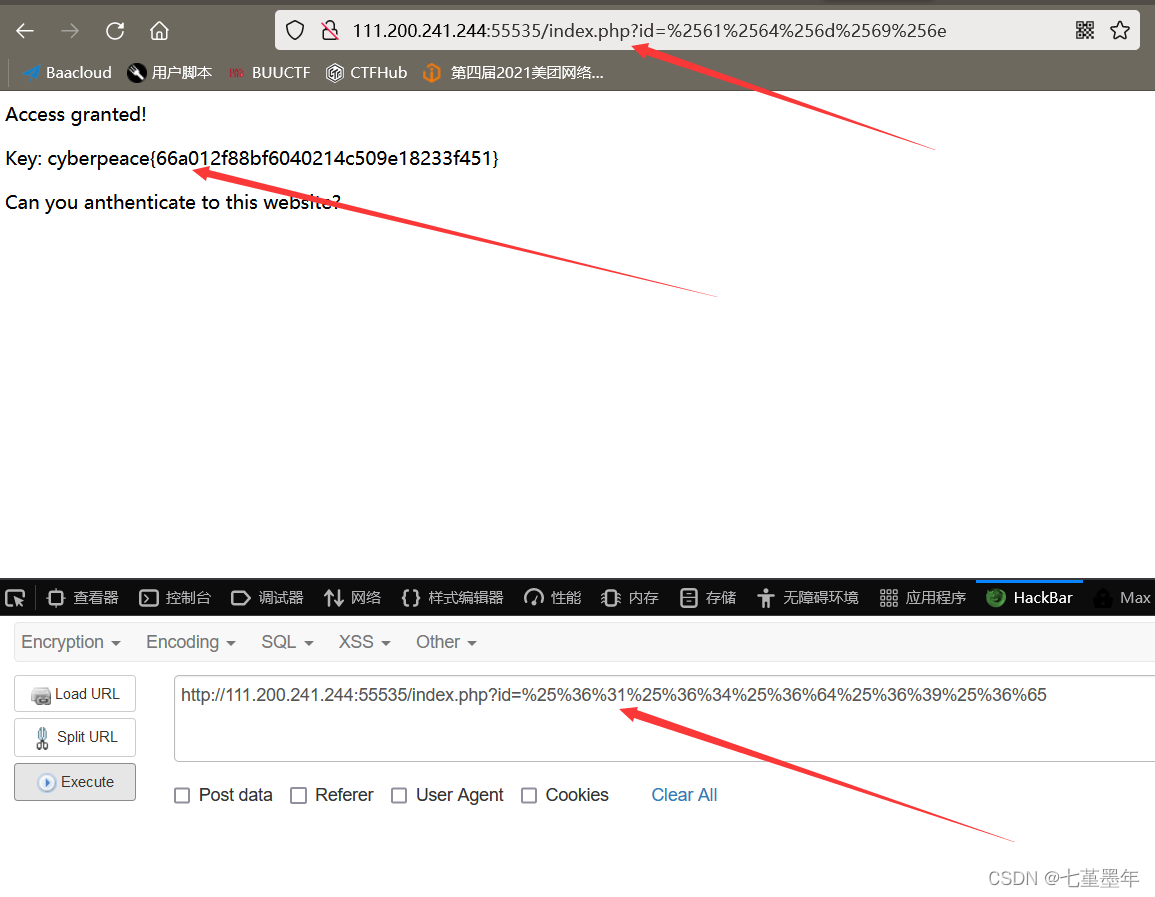Switch to the 网络 network tab
The height and width of the screenshot is (897, 1155).
[x=353, y=597]
